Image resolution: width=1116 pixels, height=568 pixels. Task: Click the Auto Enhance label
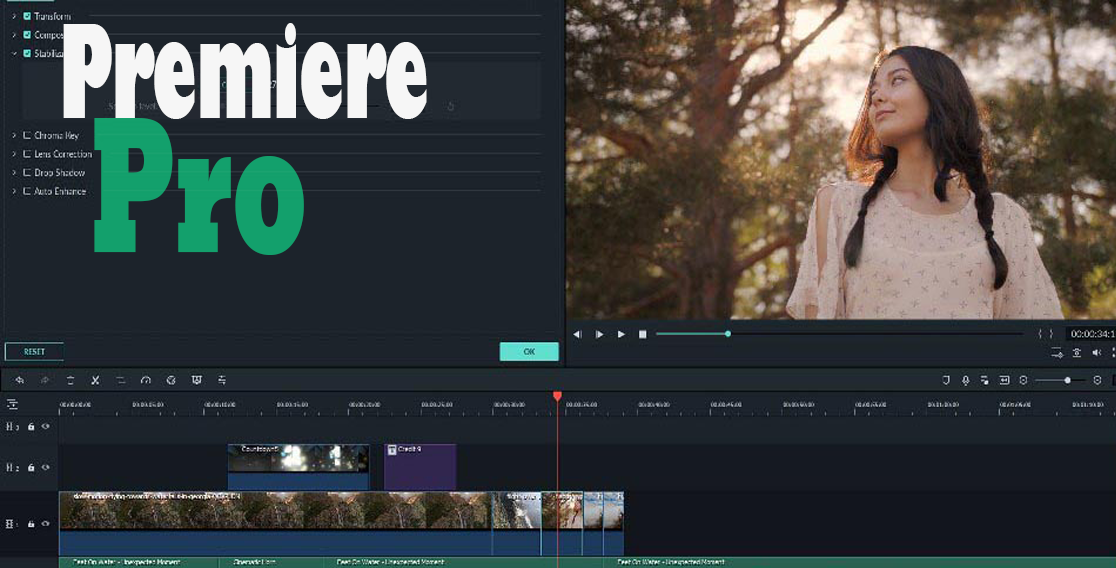pos(60,191)
